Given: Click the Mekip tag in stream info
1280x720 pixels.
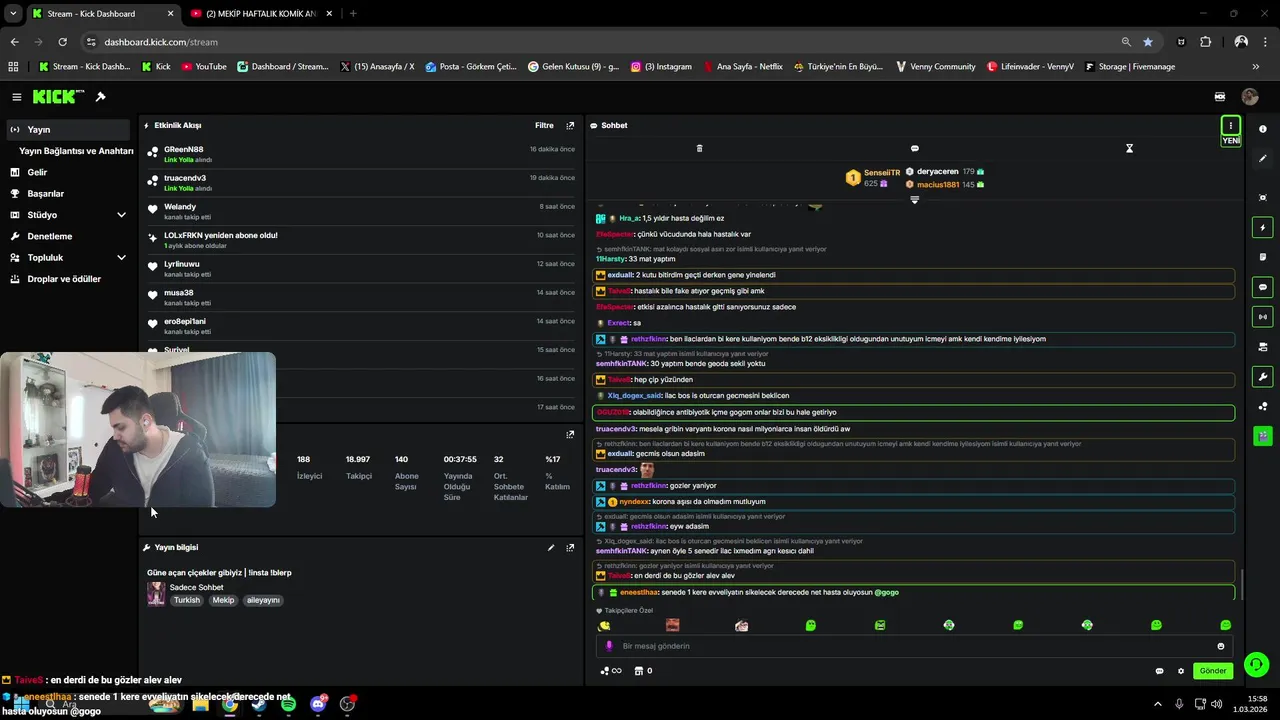Looking at the screenshot, I should point(222,601).
